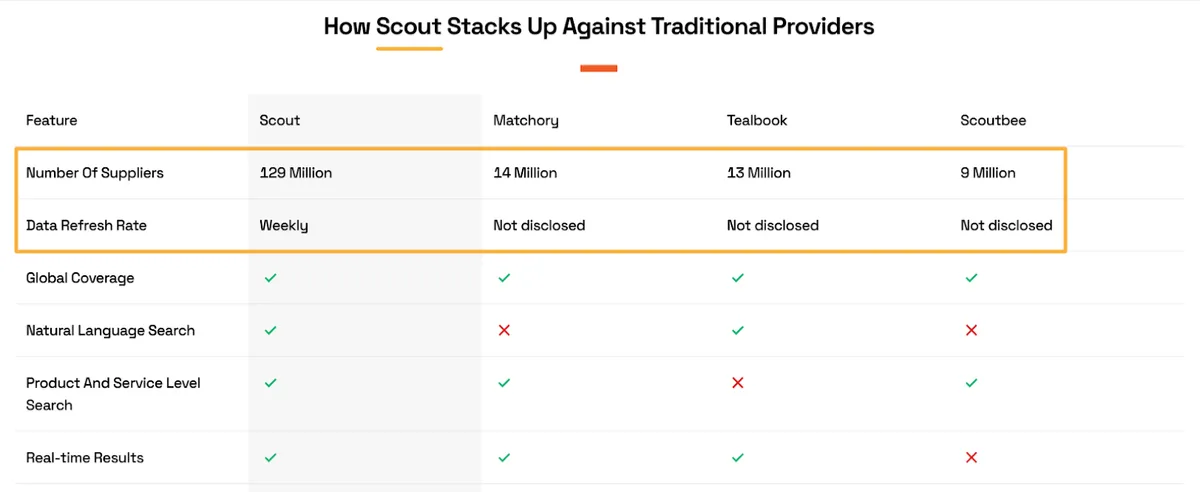1200x492 pixels.
Task: Click the 129 Million suppliers cell
Action: point(296,173)
